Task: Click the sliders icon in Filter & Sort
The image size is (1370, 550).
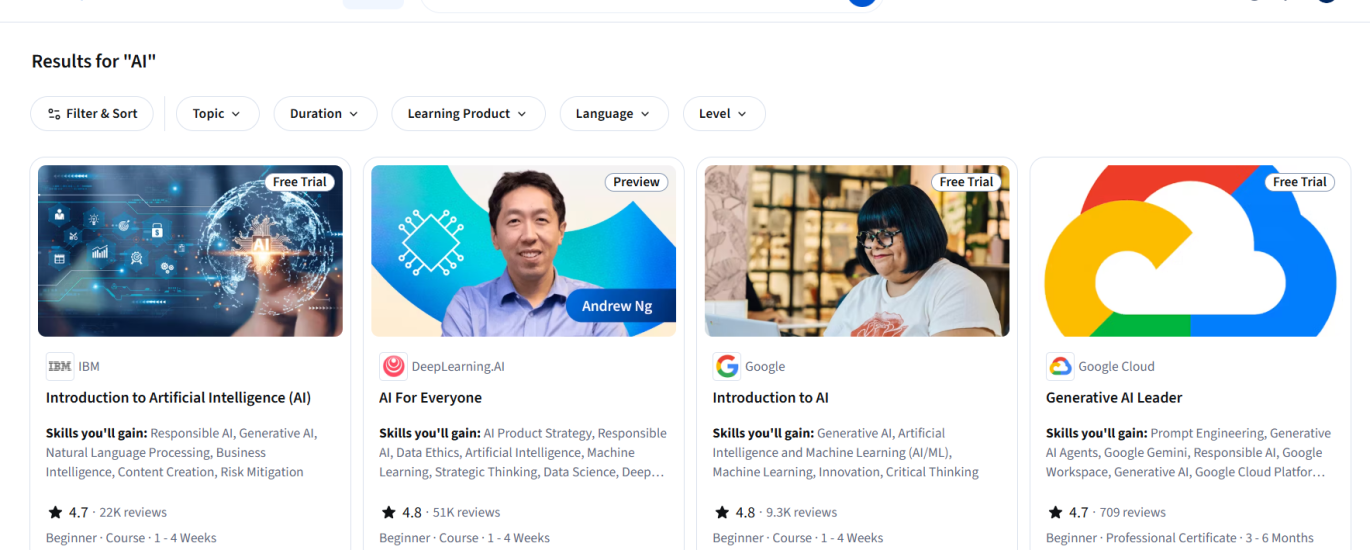Action: (x=54, y=114)
